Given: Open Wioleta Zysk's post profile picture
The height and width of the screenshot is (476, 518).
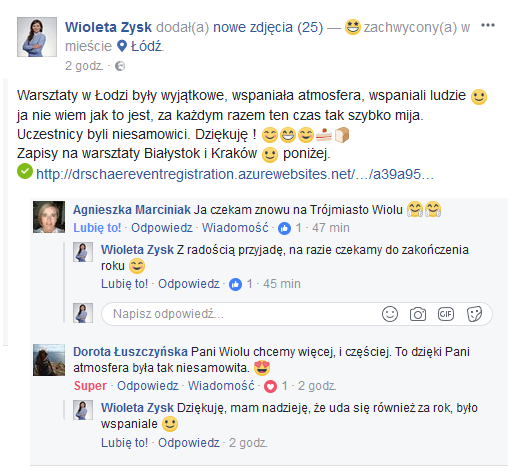Looking at the screenshot, I should point(37,37).
